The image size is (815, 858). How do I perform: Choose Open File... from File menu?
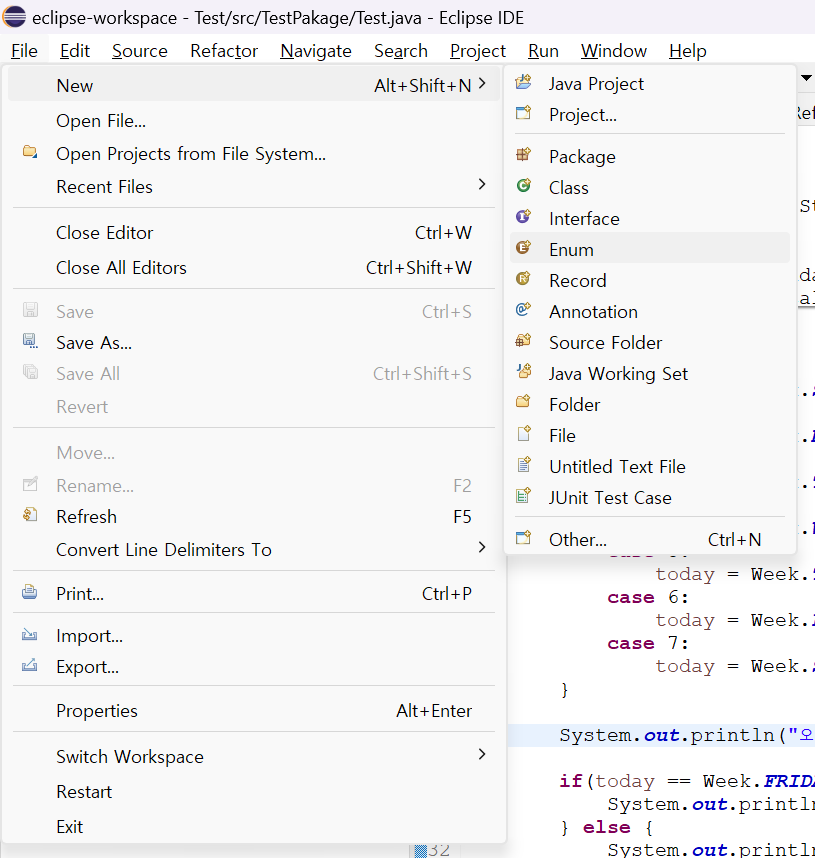click(254, 121)
